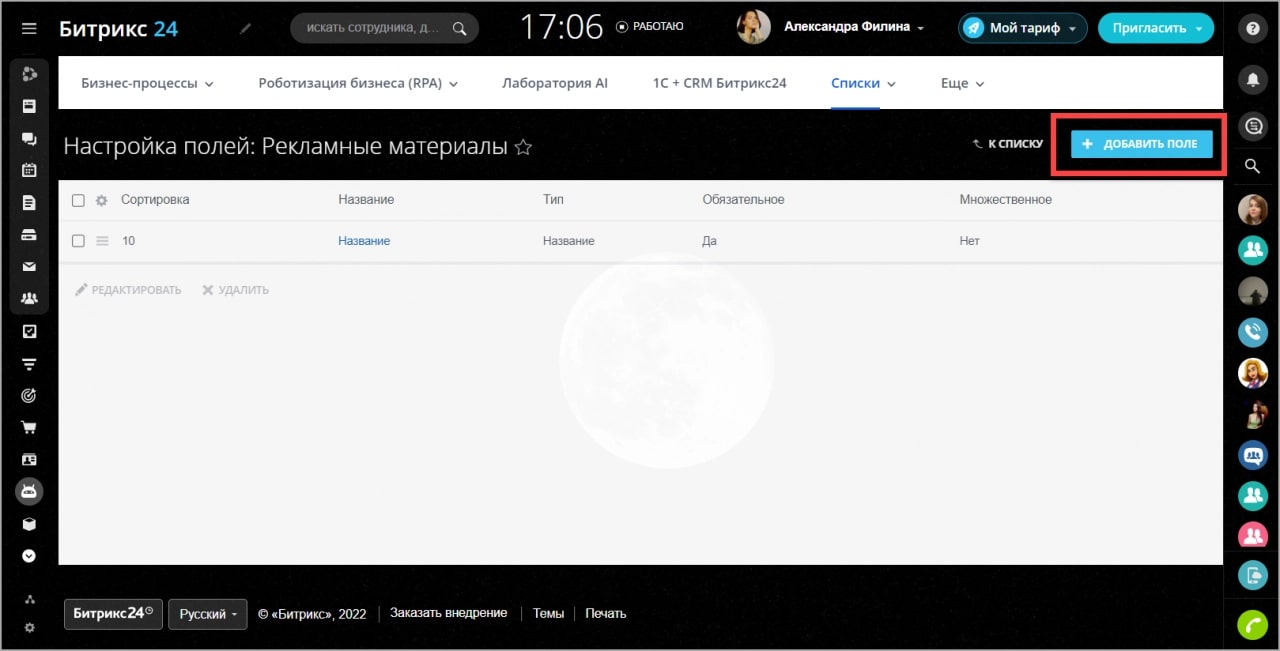Open the mail envelope icon in sidebar
This screenshot has width=1280, height=651.
(29, 266)
